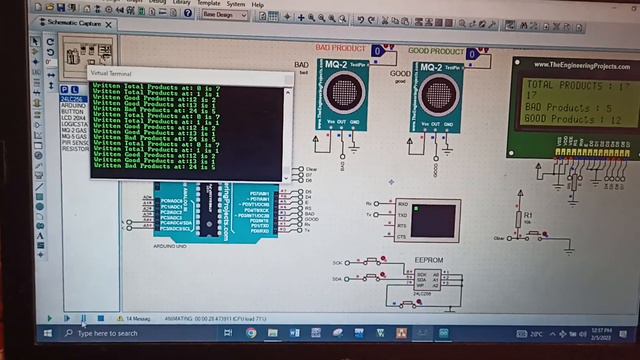Pause the running simulation
This screenshot has height=360, width=640.
pos(83,318)
